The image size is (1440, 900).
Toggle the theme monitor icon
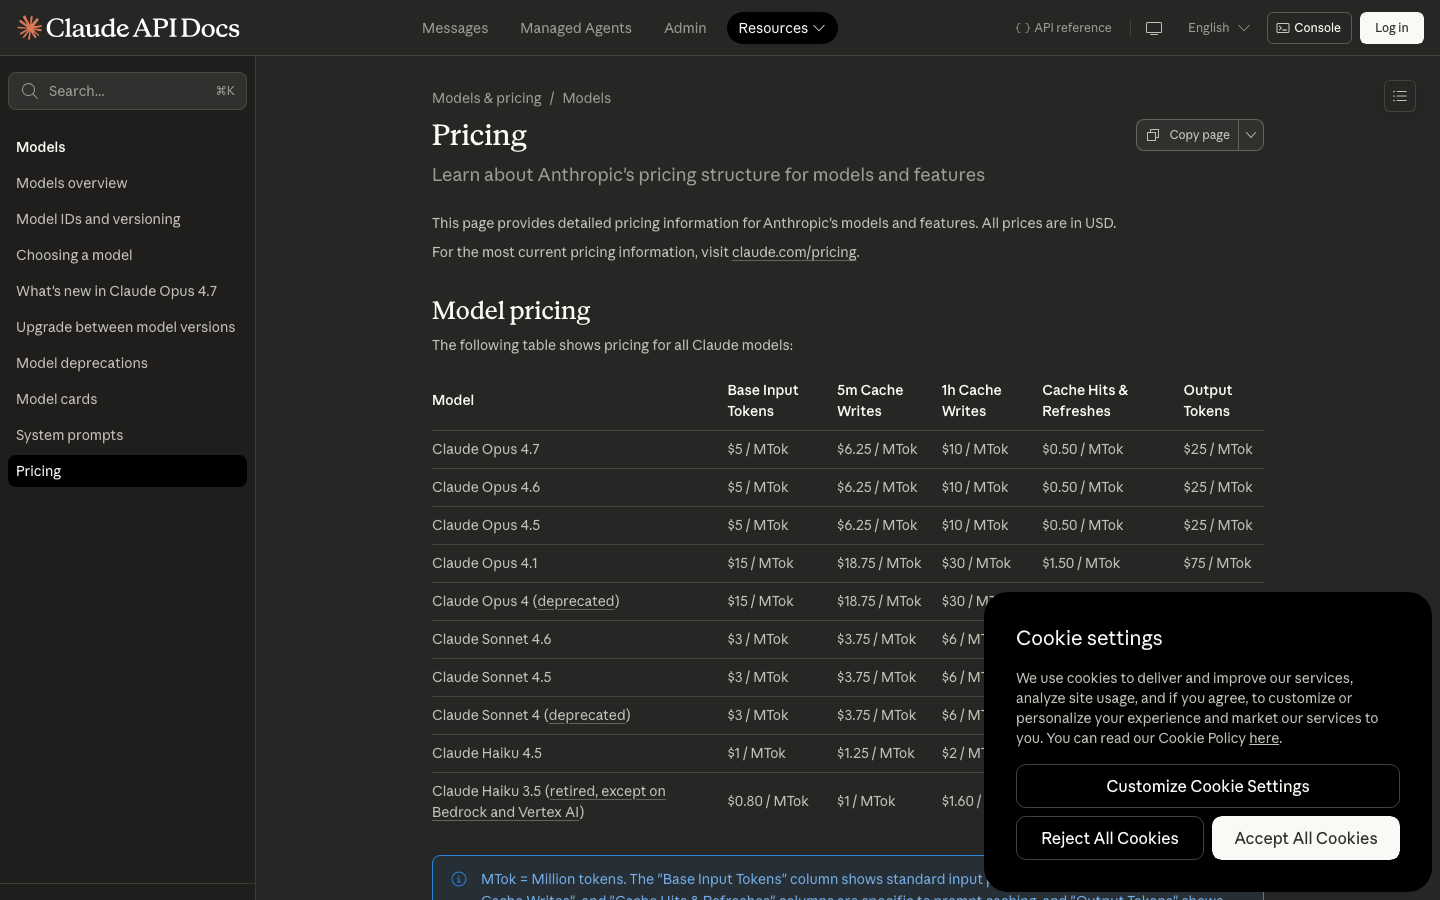click(x=1153, y=28)
